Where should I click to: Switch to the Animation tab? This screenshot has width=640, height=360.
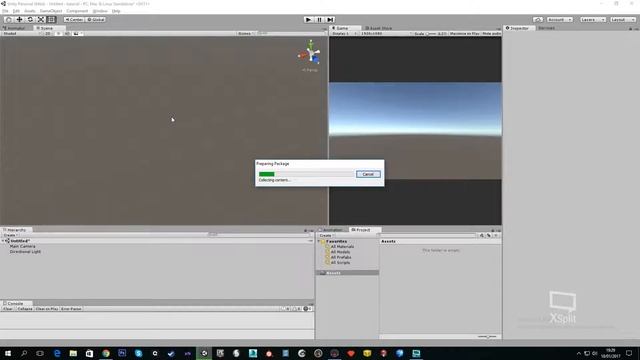coord(332,230)
